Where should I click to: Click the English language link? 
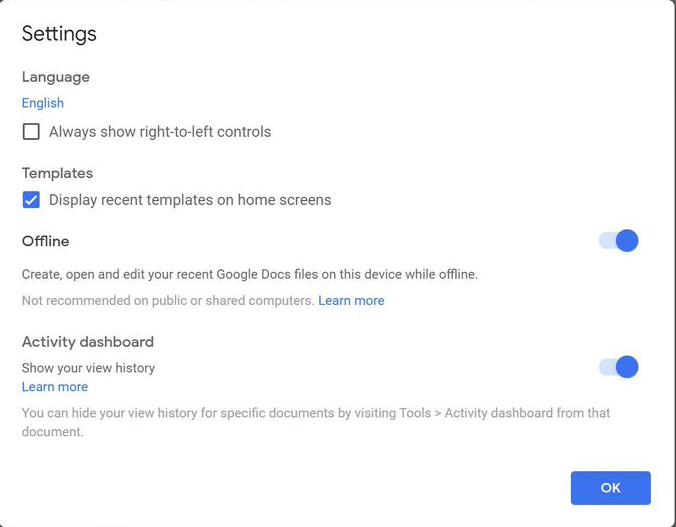point(43,103)
